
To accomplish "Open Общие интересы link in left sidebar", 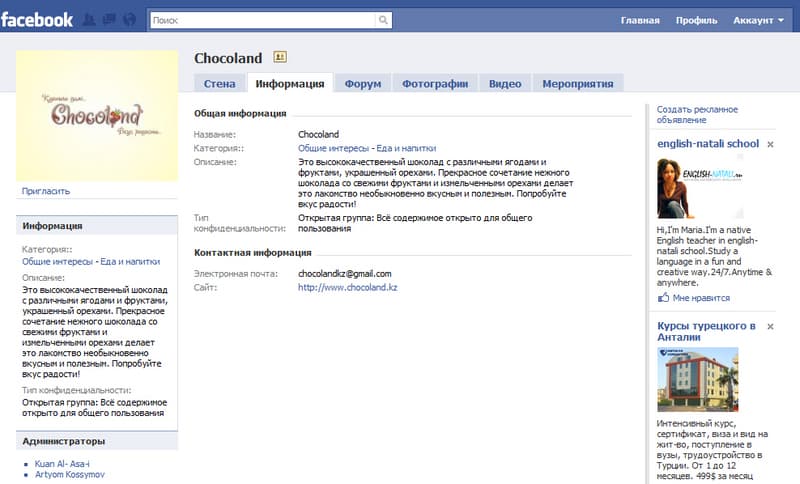I will tap(57, 262).
